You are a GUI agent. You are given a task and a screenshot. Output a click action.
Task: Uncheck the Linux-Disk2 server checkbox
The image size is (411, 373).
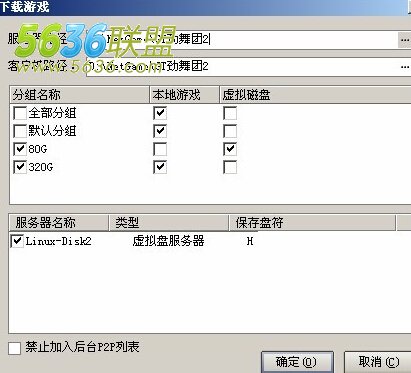(x=17, y=241)
